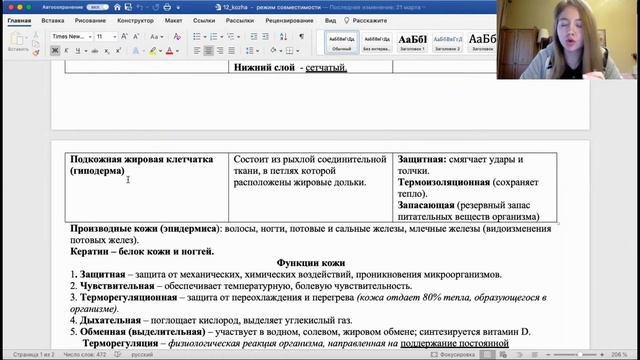
Task: Copy the selection with the copy icon
Action: tap(36, 44)
